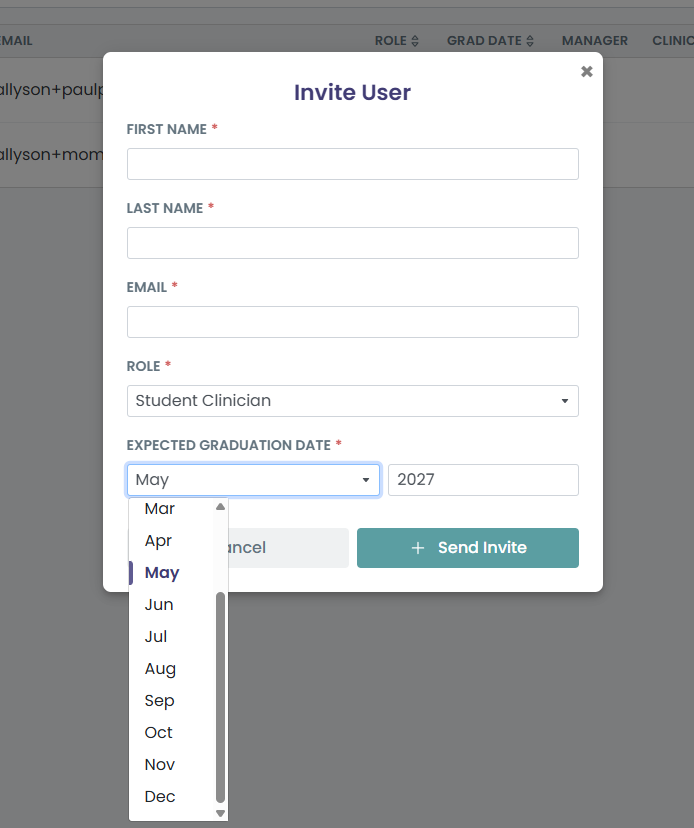The height and width of the screenshot is (828, 694).
Task: Select Apr from the month list
Action: 172,541
